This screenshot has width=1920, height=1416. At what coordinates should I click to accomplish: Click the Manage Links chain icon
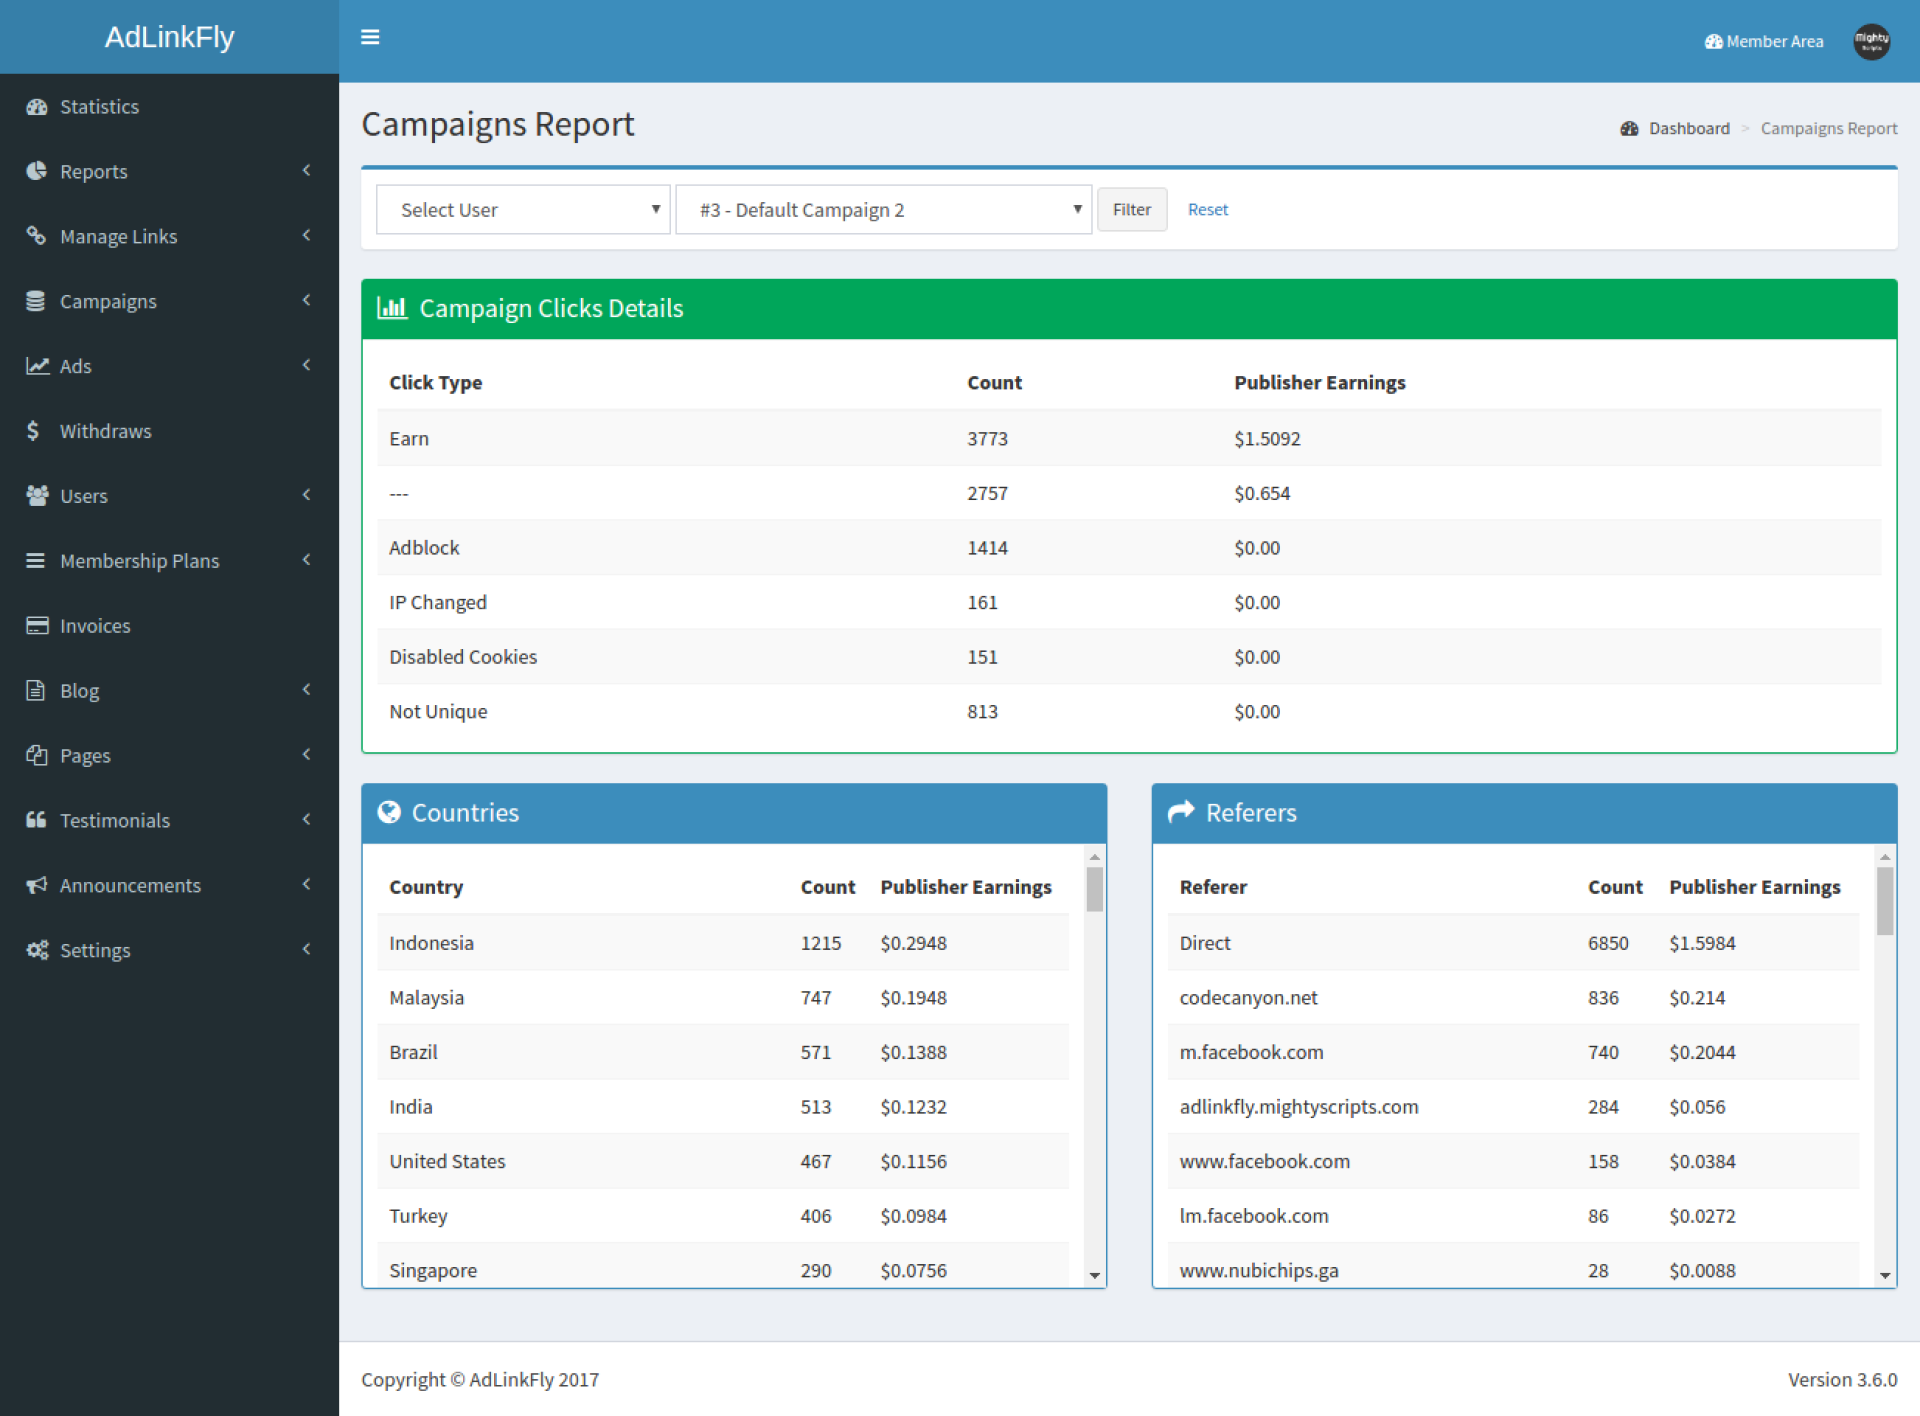tap(37, 236)
